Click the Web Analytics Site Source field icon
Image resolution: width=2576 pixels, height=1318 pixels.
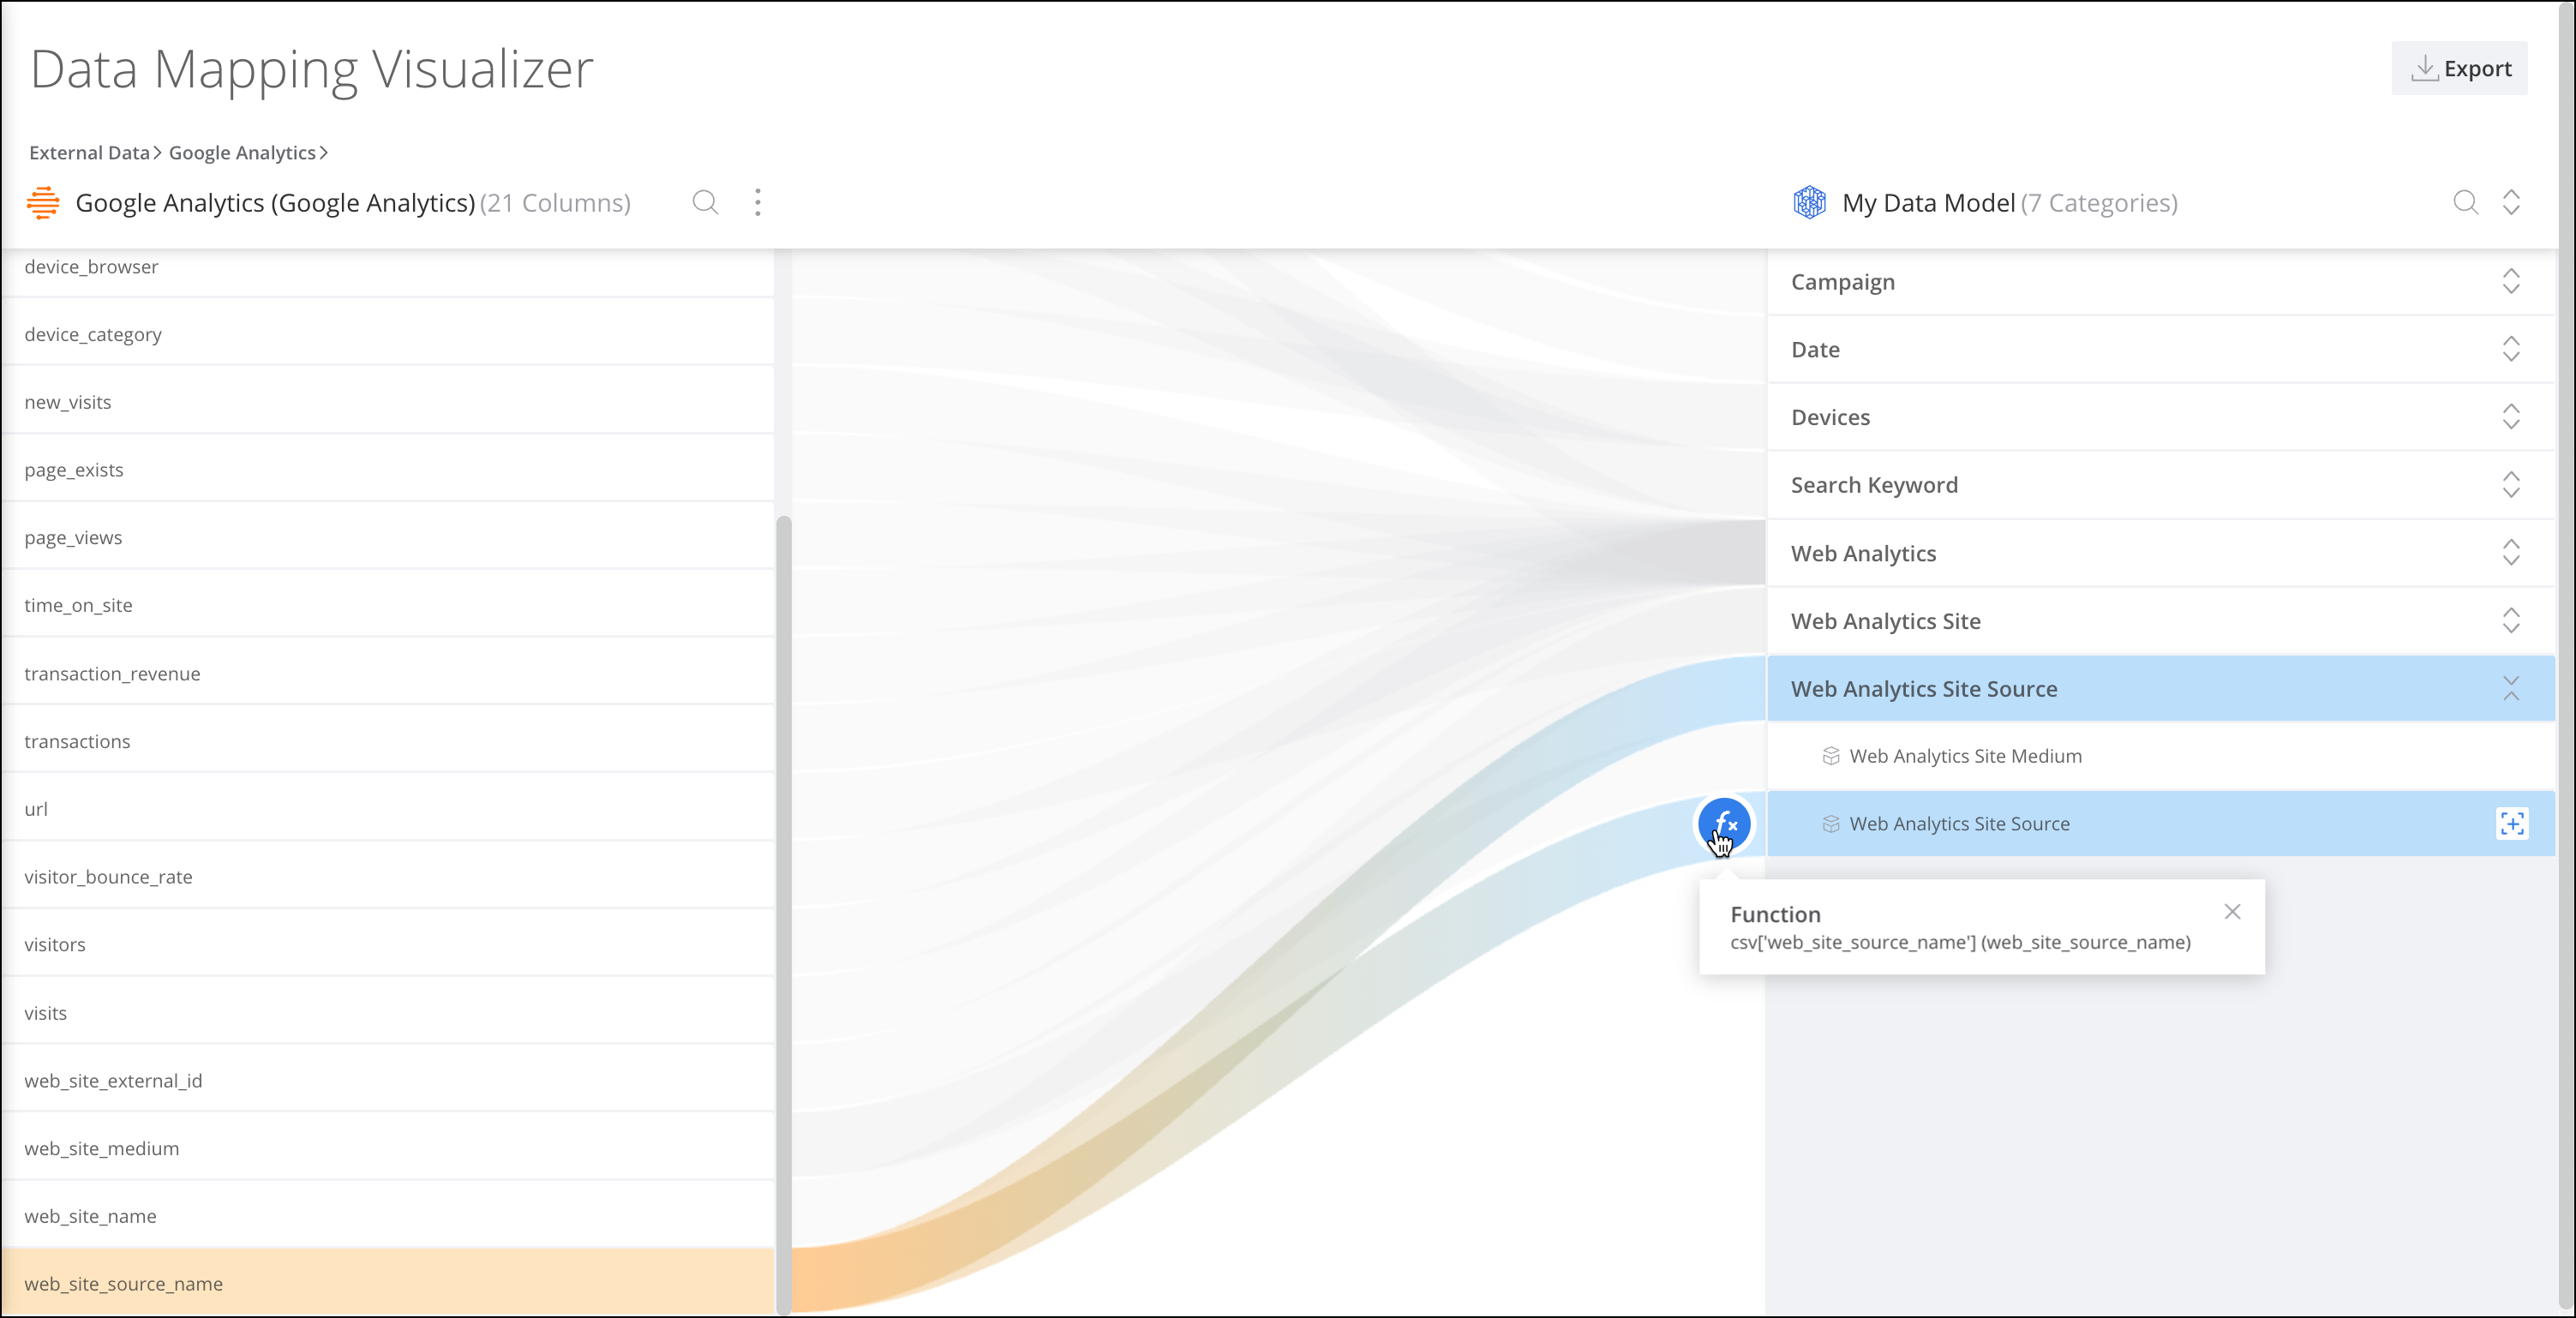(x=1831, y=824)
